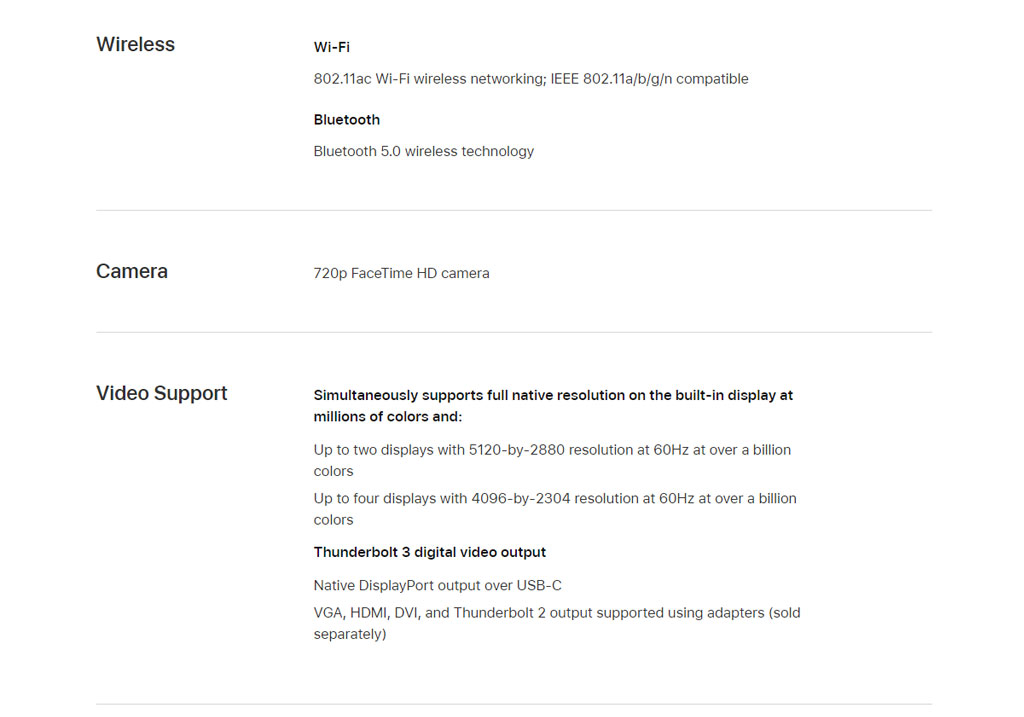The height and width of the screenshot is (717, 1024).
Task: Click the Bluetooth 5.0 wireless technology line
Action: click(424, 151)
